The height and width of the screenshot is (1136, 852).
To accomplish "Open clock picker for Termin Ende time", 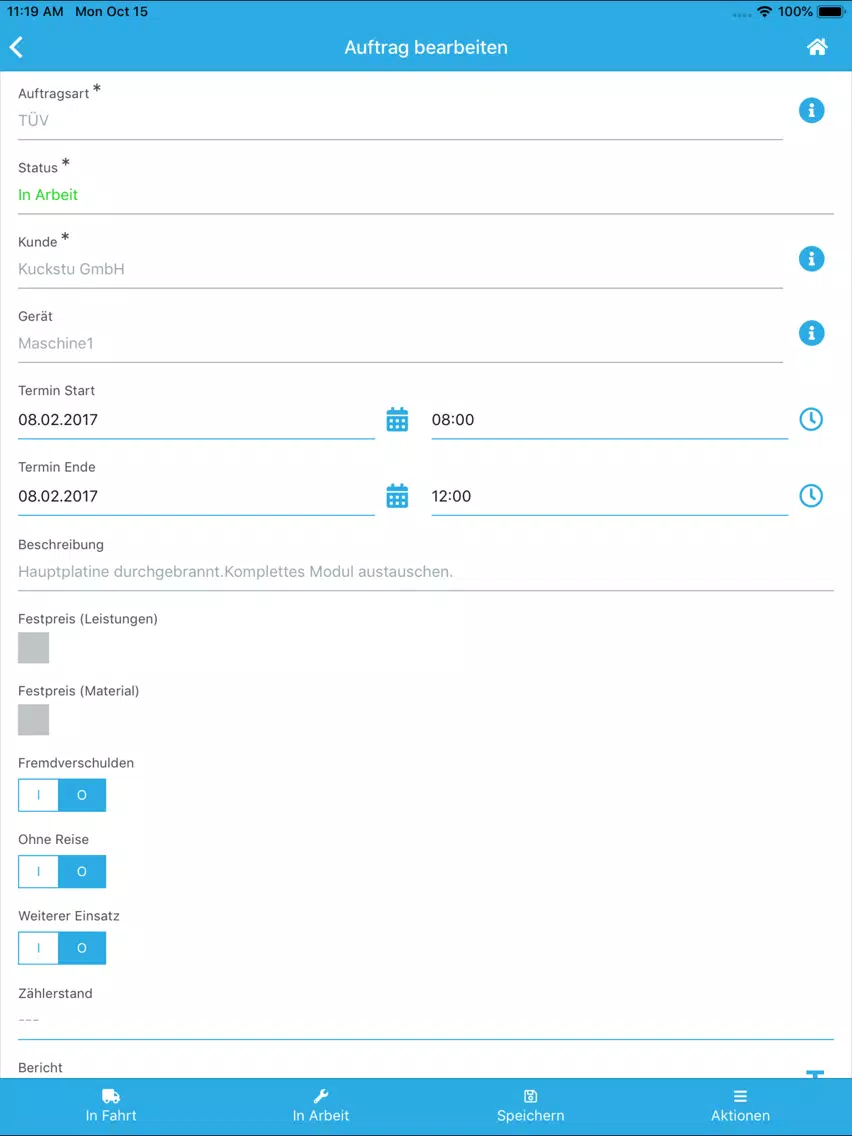I will [x=811, y=496].
